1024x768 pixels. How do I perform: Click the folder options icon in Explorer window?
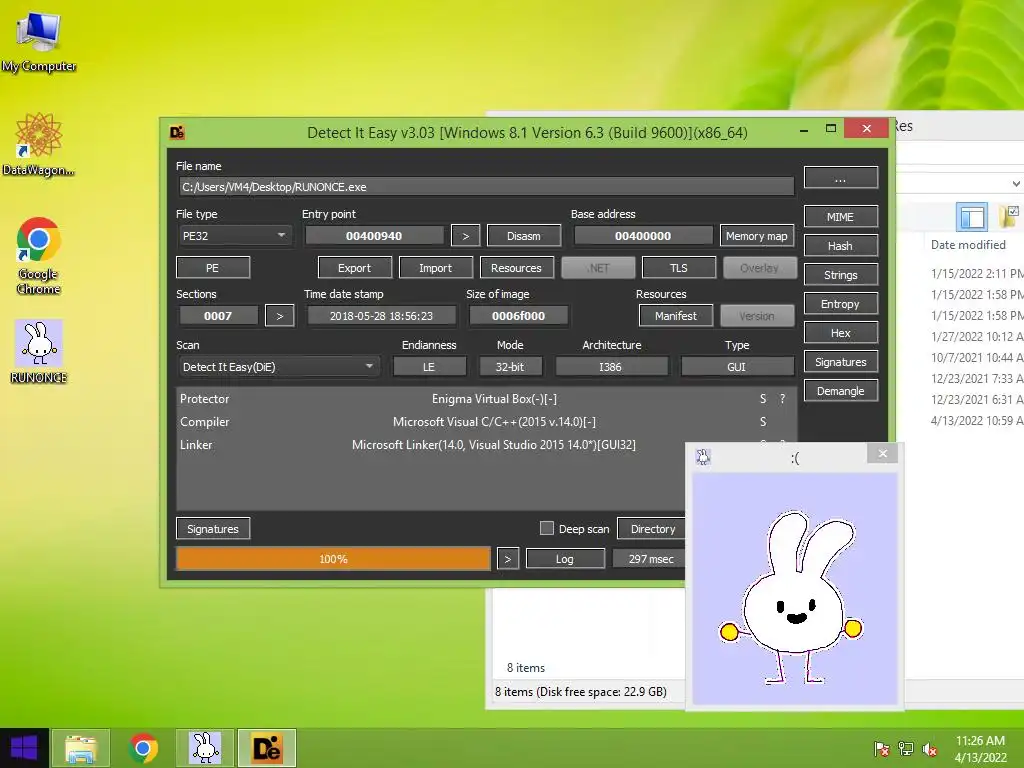point(1010,216)
